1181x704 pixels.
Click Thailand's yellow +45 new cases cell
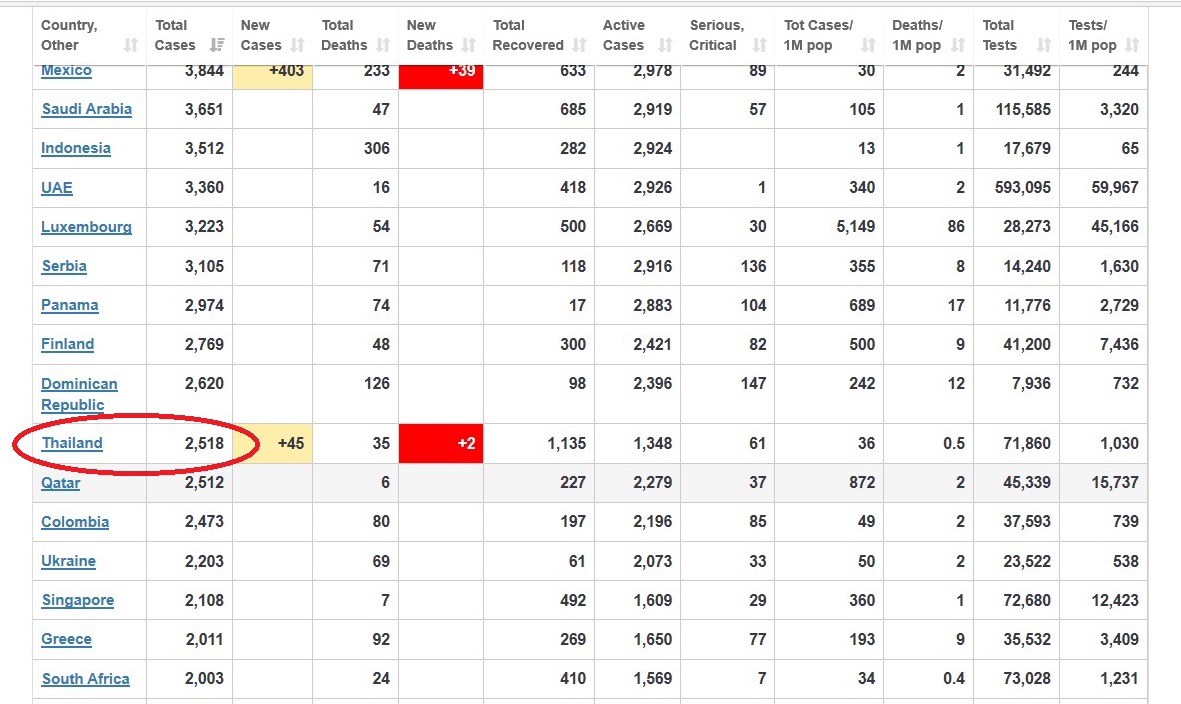272,443
